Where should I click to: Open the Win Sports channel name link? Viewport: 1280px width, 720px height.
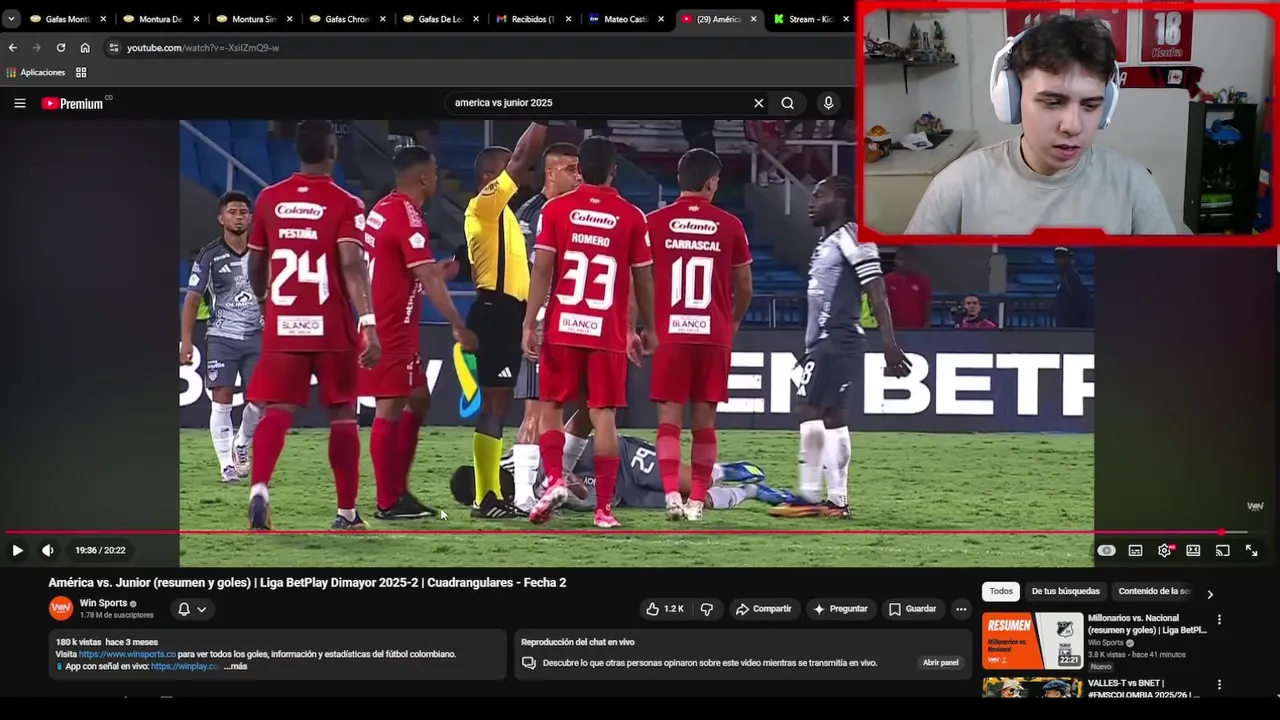point(103,603)
